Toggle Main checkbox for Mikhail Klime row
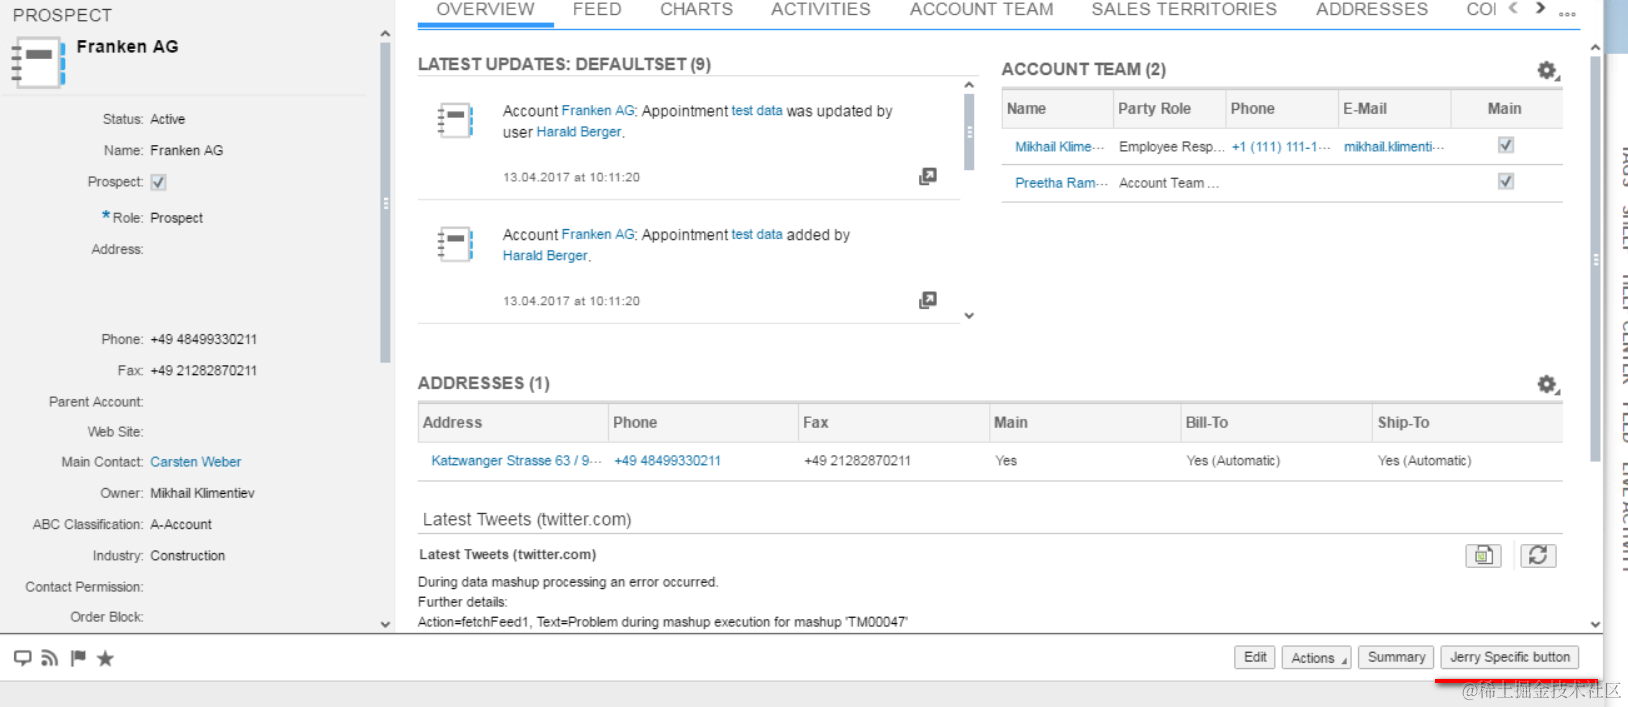The image size is (1628, 707). coord(1506,145)
